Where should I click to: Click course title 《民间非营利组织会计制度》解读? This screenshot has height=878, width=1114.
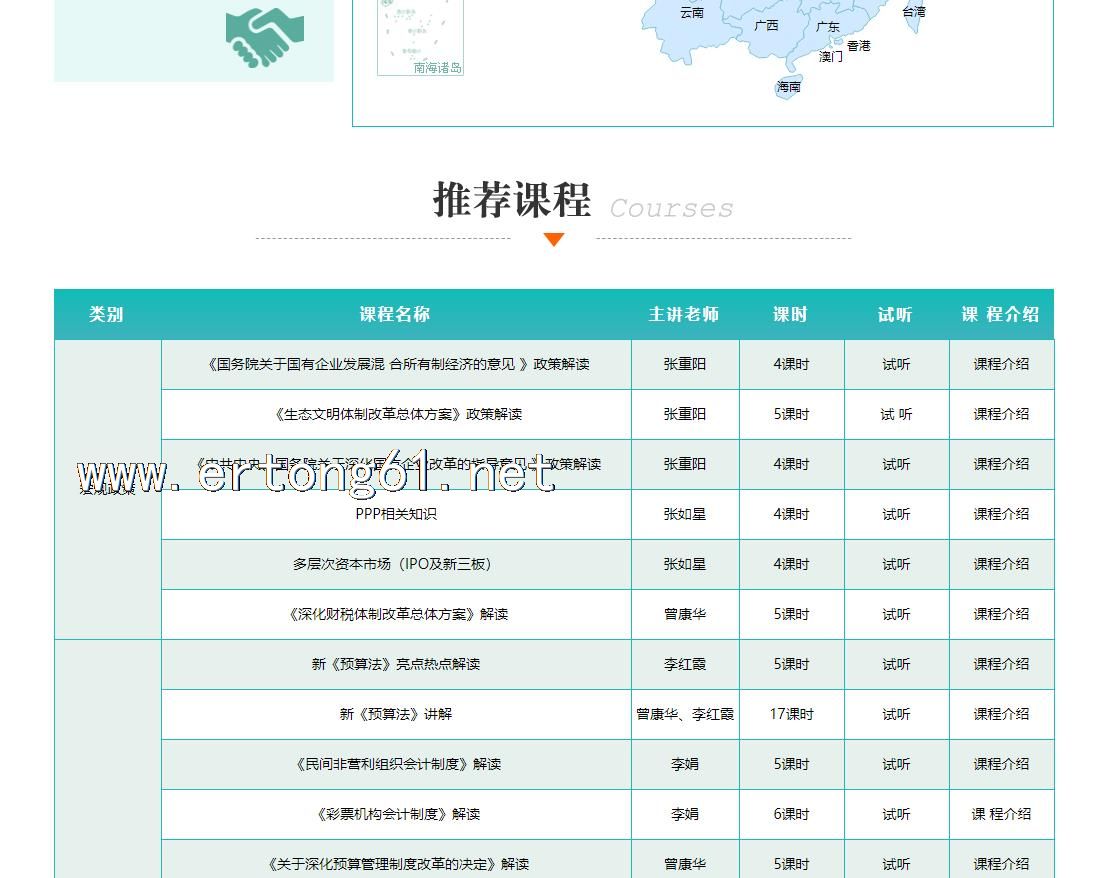(x=398, y=764)
